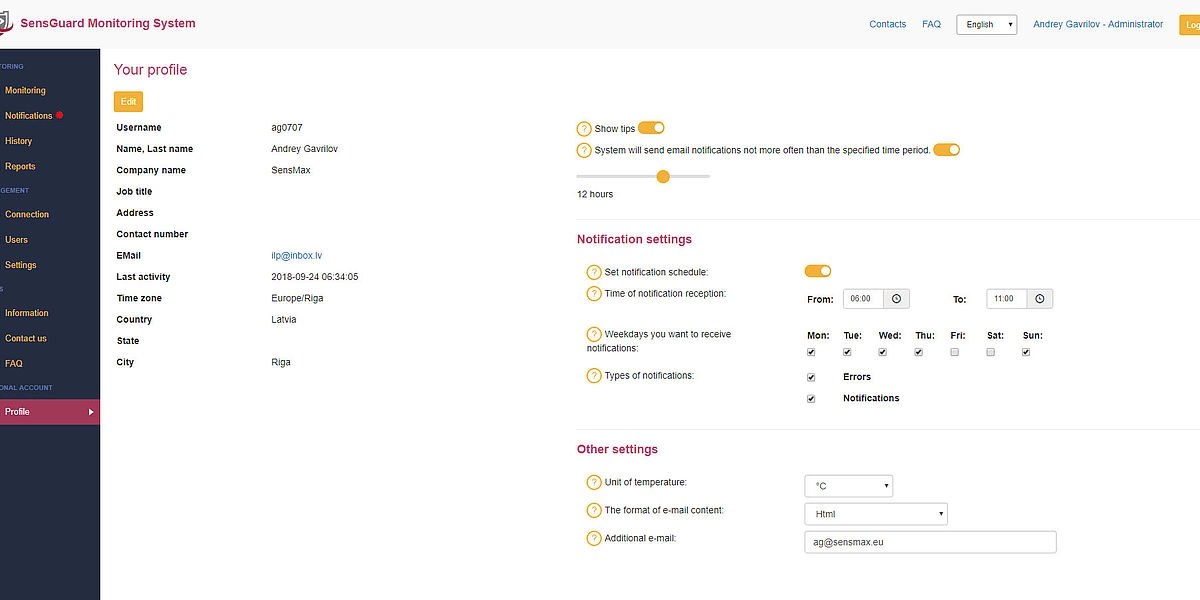Click the Additional e-mail input field
Screen dimensions: 1200x600
930,542
